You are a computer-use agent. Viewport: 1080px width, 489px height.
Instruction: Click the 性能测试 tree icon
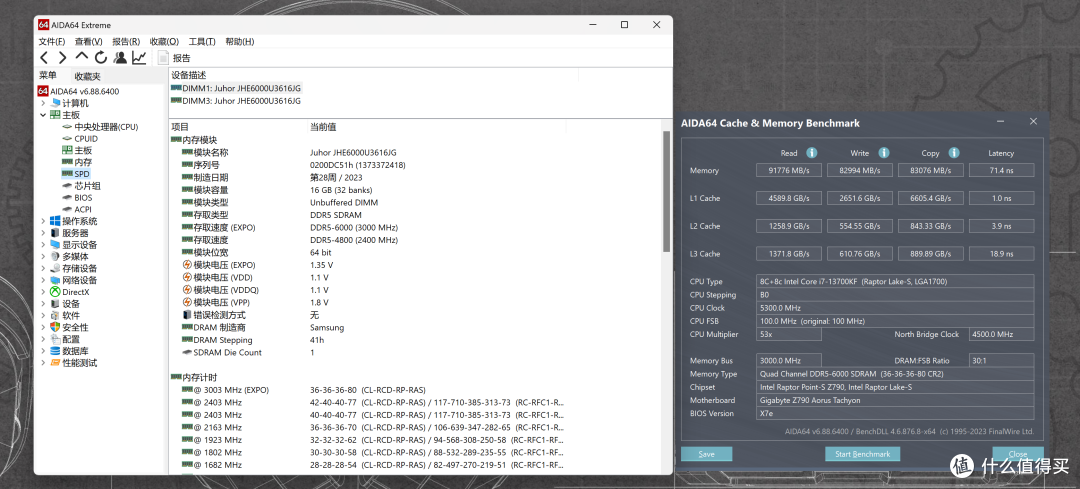coord(55,363)
